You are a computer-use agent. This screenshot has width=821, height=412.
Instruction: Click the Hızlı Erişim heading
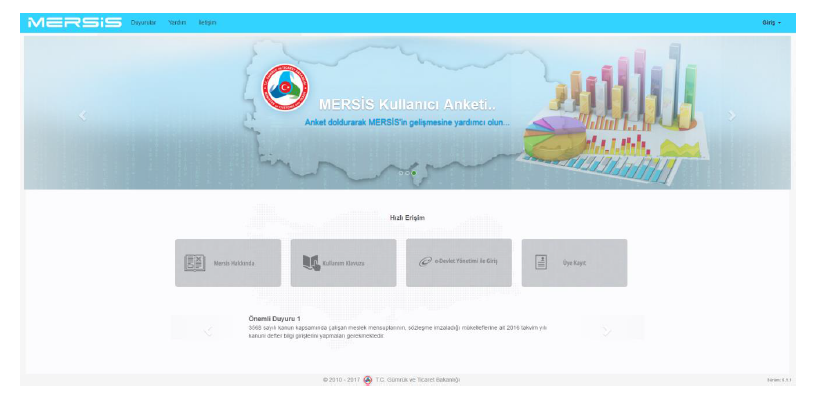(407, 218)
